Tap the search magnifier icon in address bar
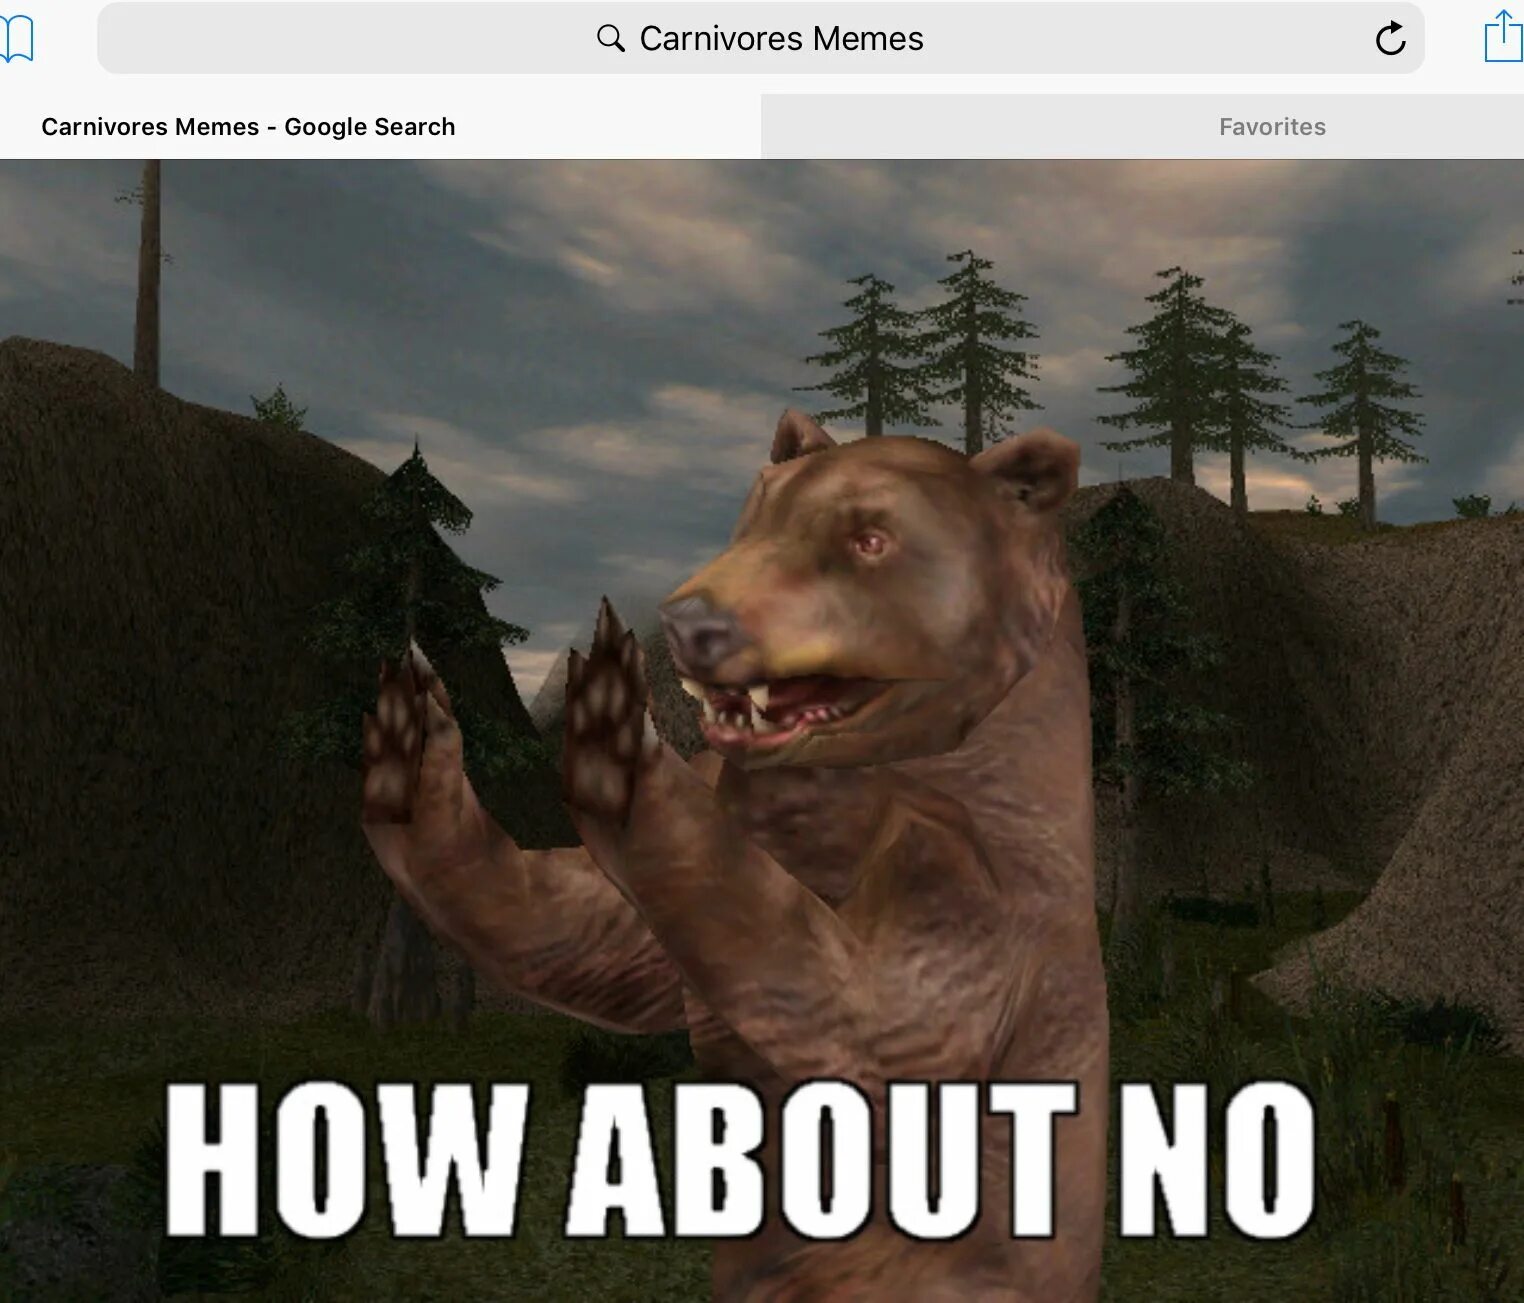1524x1303 pixels. pos(610,38)
